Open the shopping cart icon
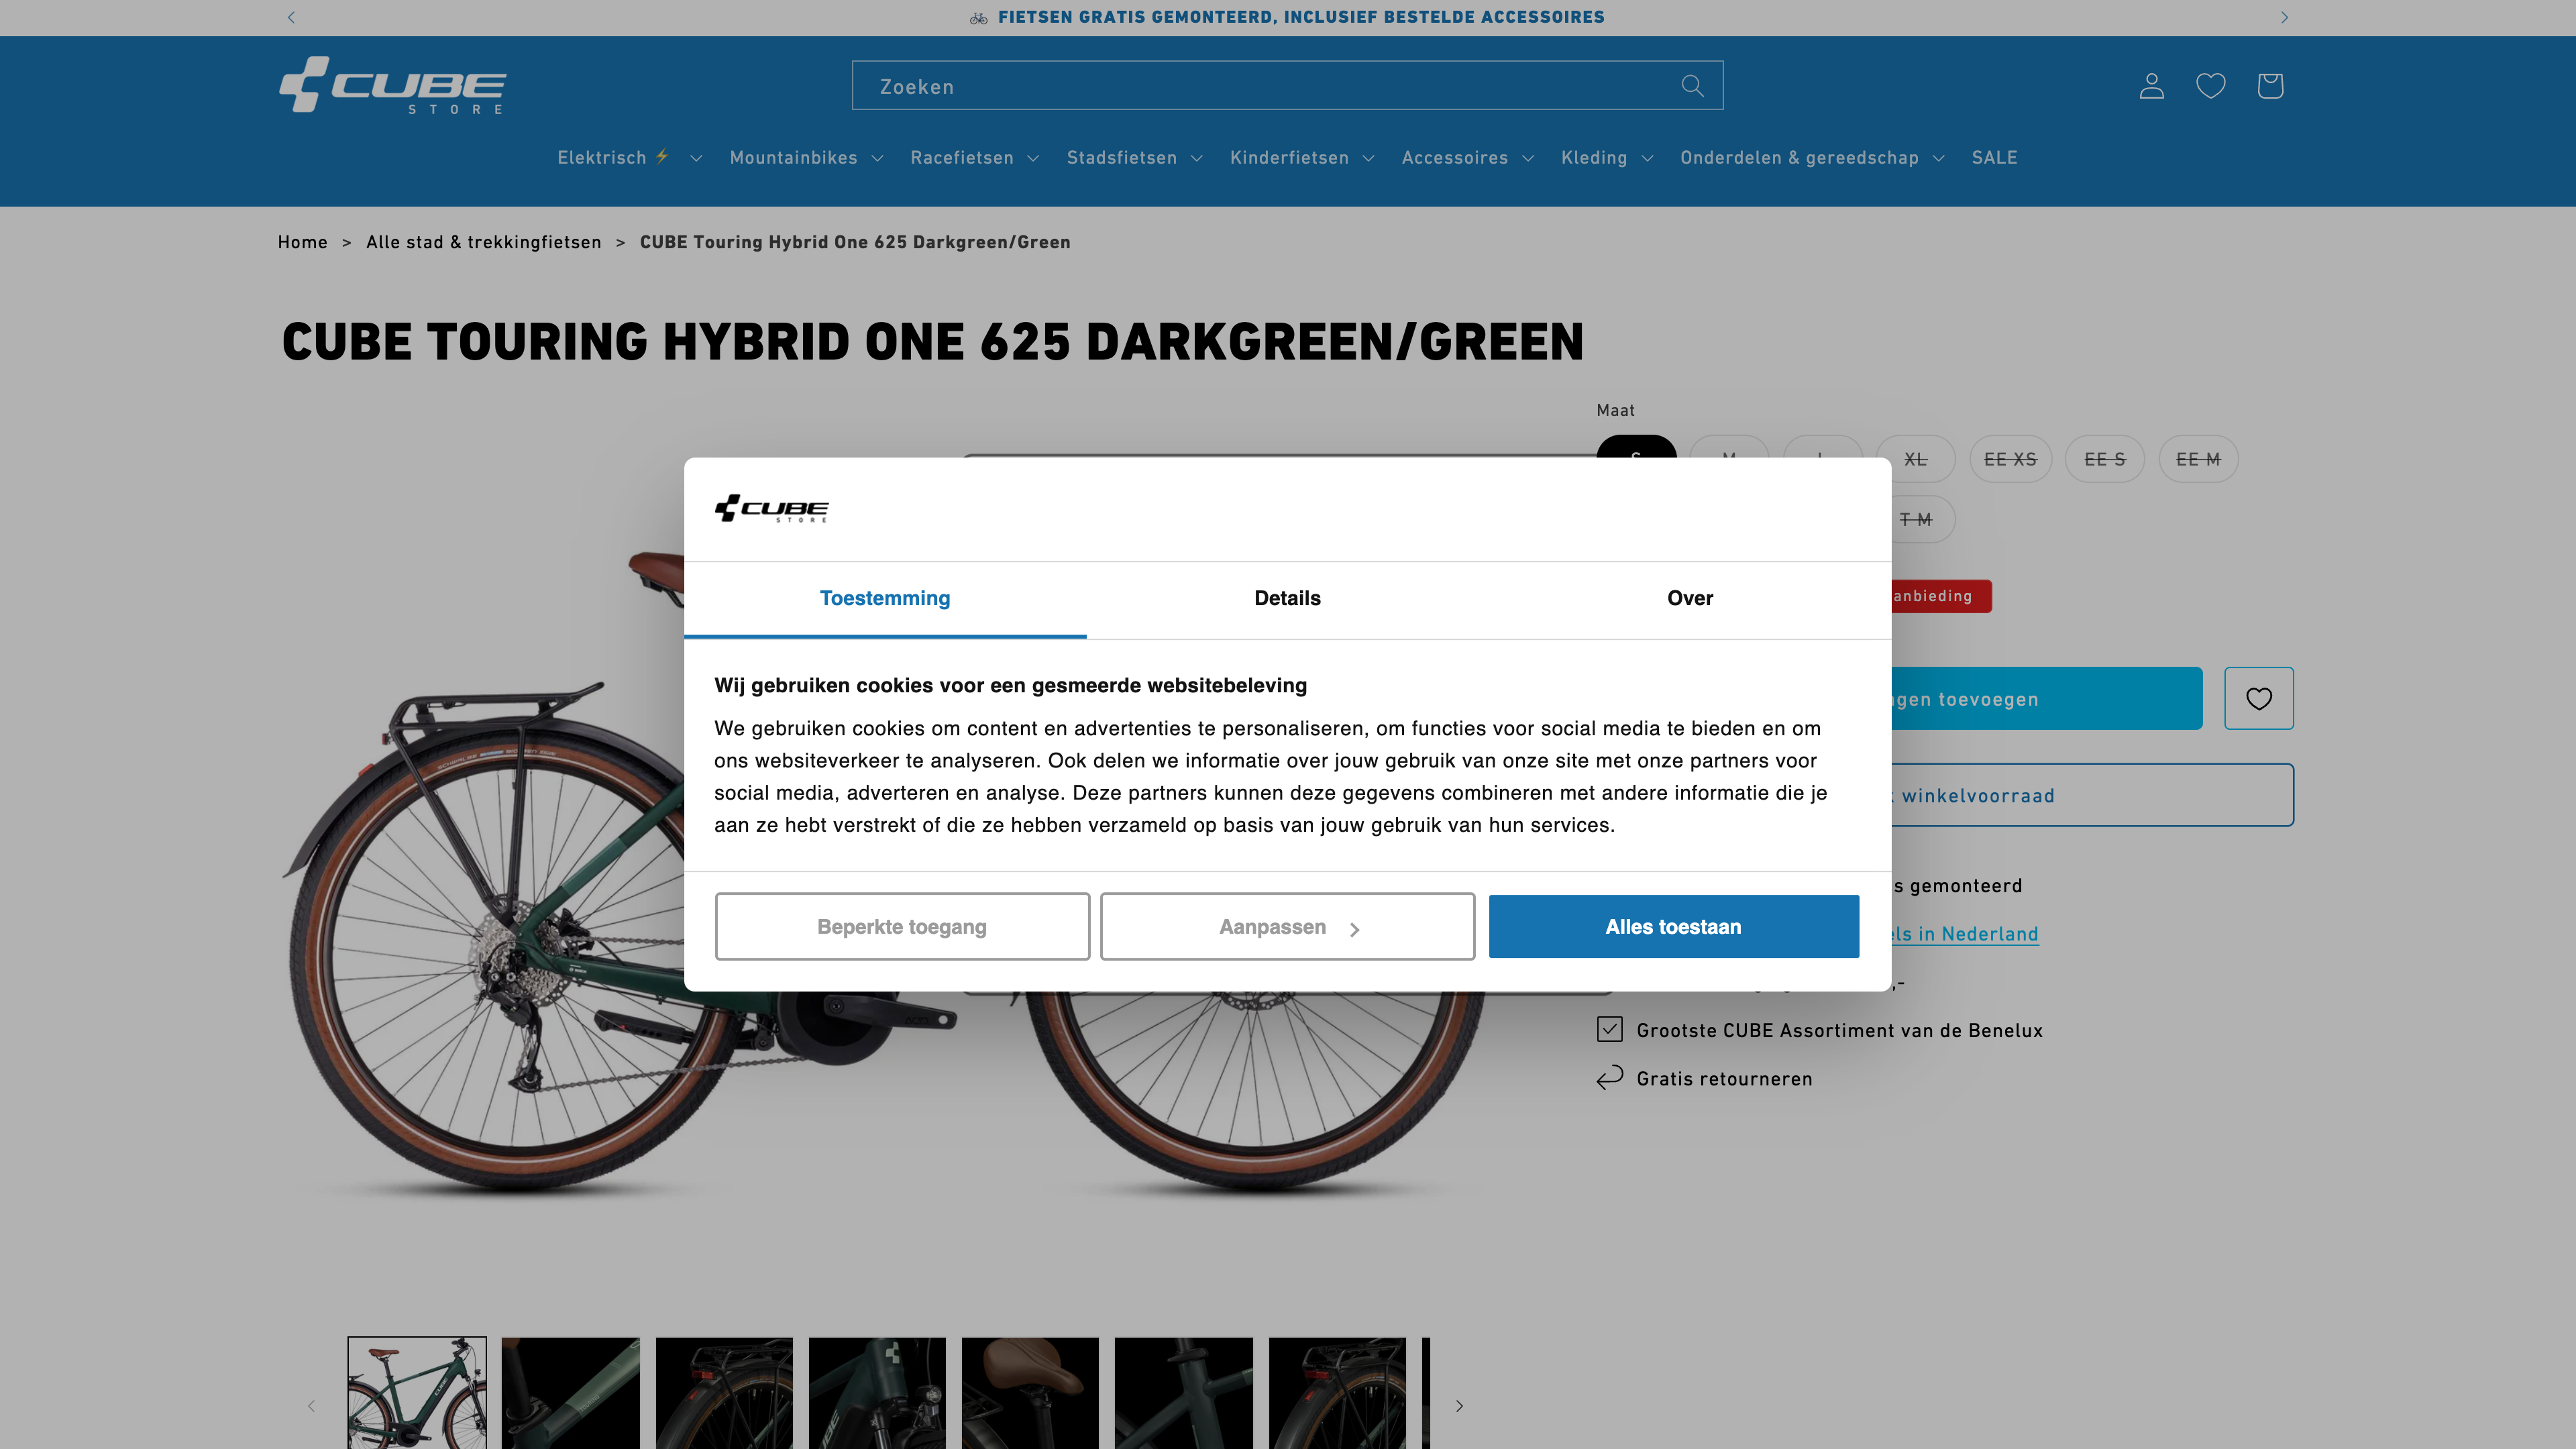The width and height of the screenshot is (2576, 1449). [x=2269, y=86]
